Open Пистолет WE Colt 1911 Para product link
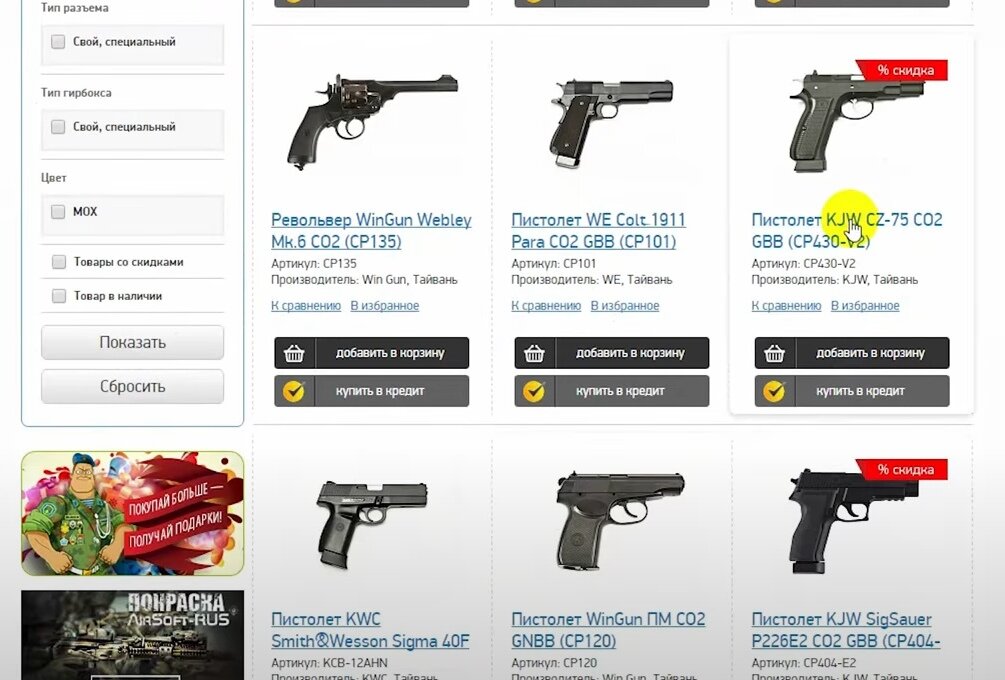 tap(598, 231)
